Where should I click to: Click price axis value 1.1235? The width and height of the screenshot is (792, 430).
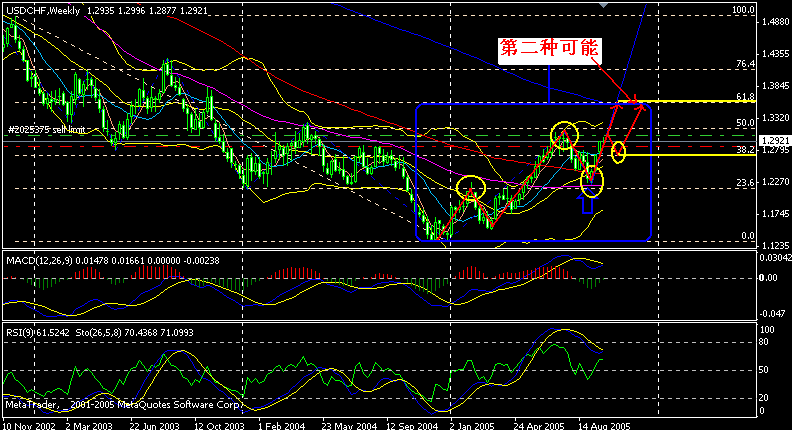775,246
